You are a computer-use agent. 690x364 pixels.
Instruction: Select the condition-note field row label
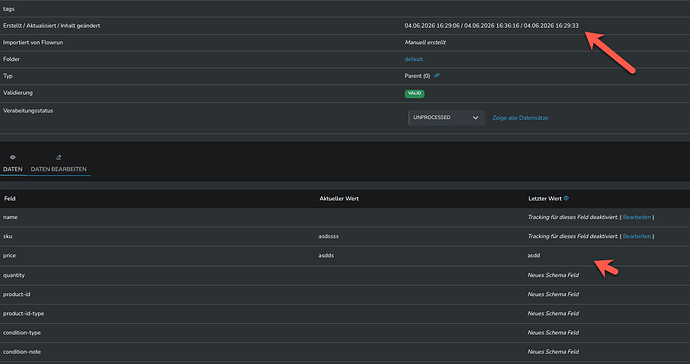click(22, 352)
